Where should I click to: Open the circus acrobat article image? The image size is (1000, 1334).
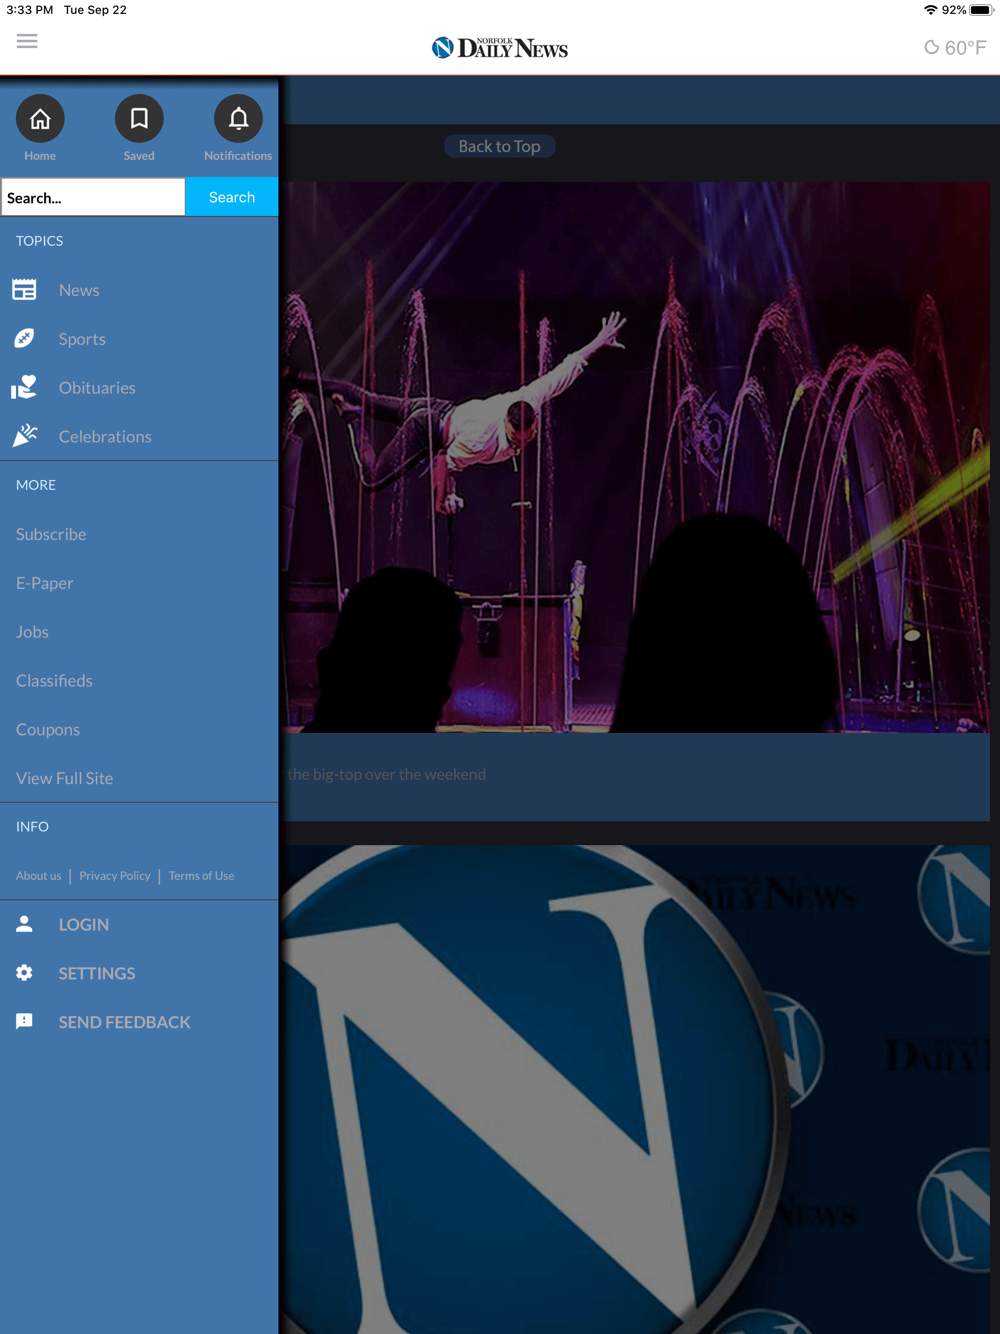coord(635,457)
